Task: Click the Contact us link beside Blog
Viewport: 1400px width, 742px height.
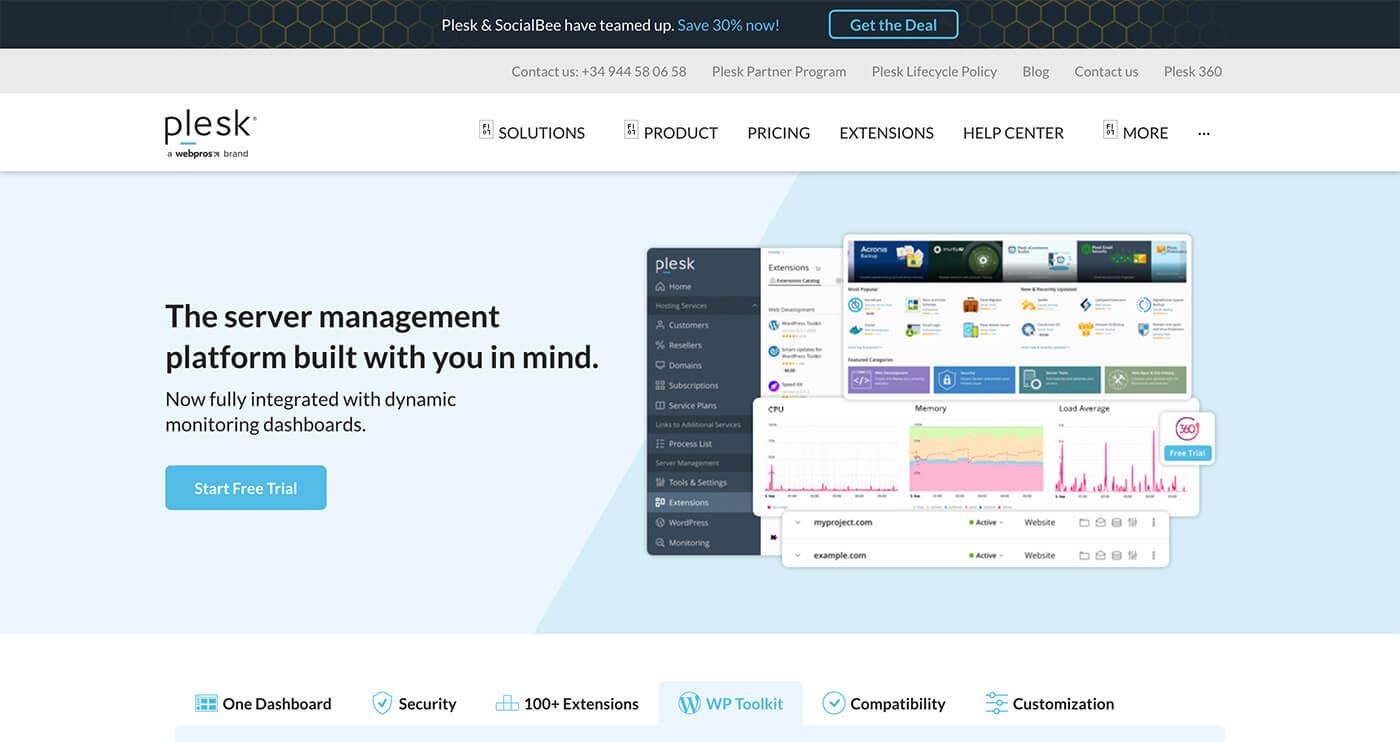Action: [x=1106, y=71]
